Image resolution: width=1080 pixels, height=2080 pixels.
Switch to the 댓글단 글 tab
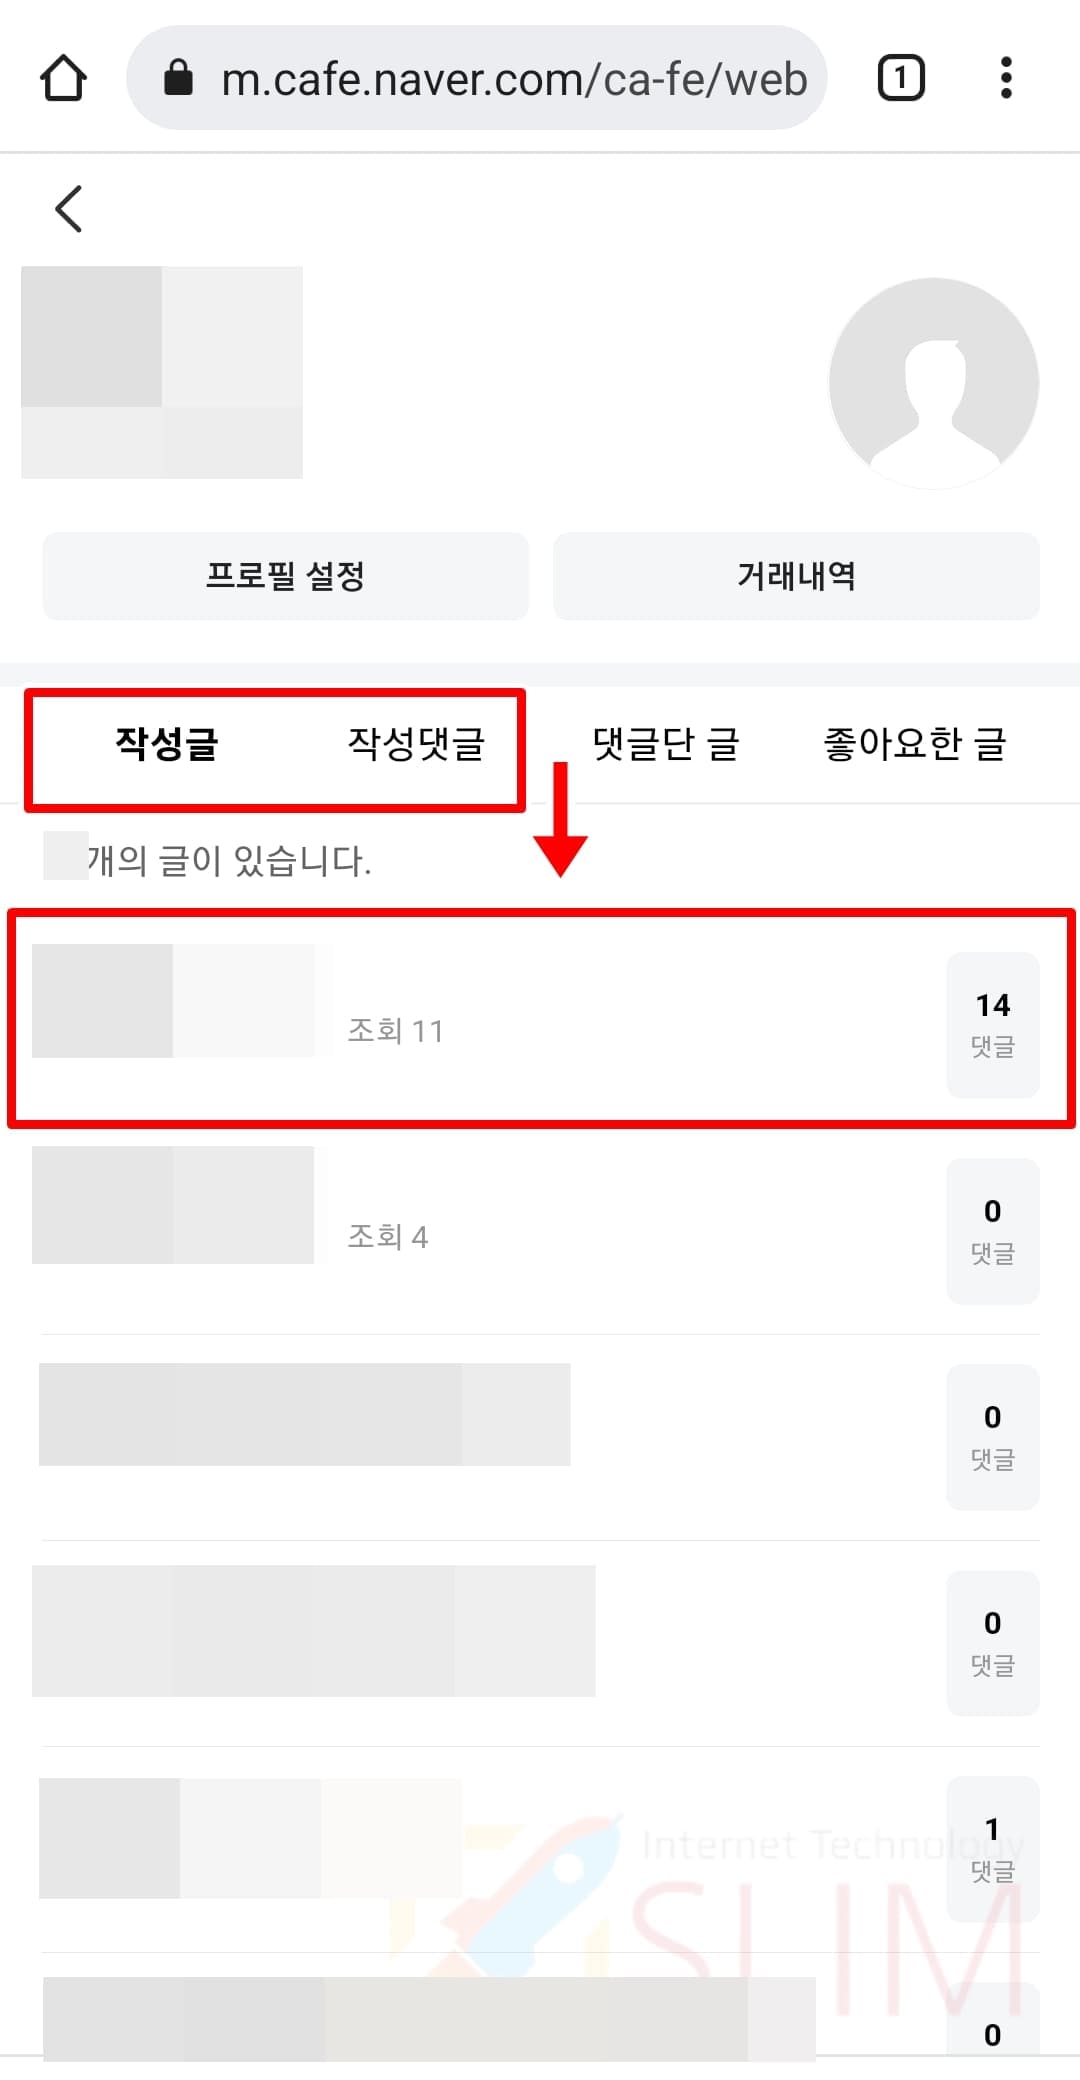click(665, 743)
